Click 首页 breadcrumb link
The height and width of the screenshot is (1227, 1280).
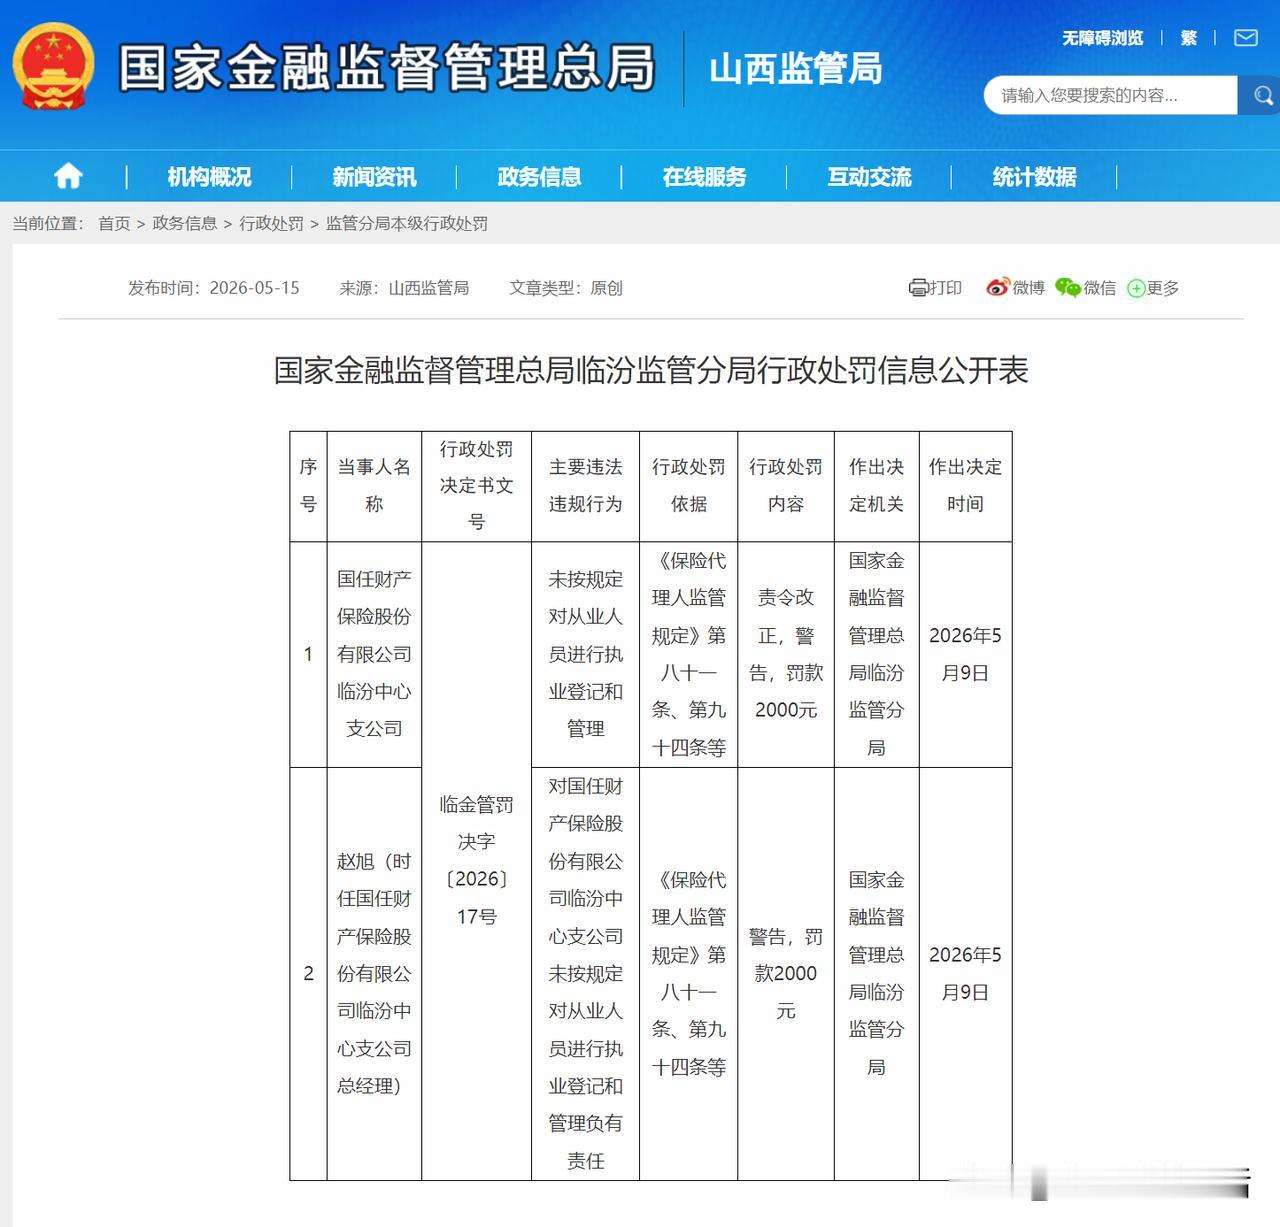point(114,223)
